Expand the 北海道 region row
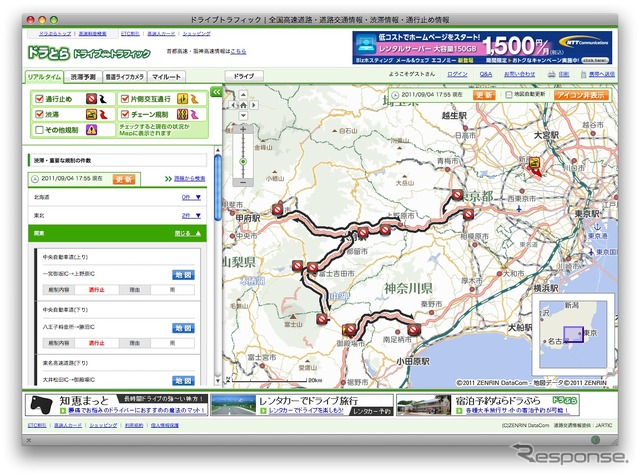 [118, 197]
